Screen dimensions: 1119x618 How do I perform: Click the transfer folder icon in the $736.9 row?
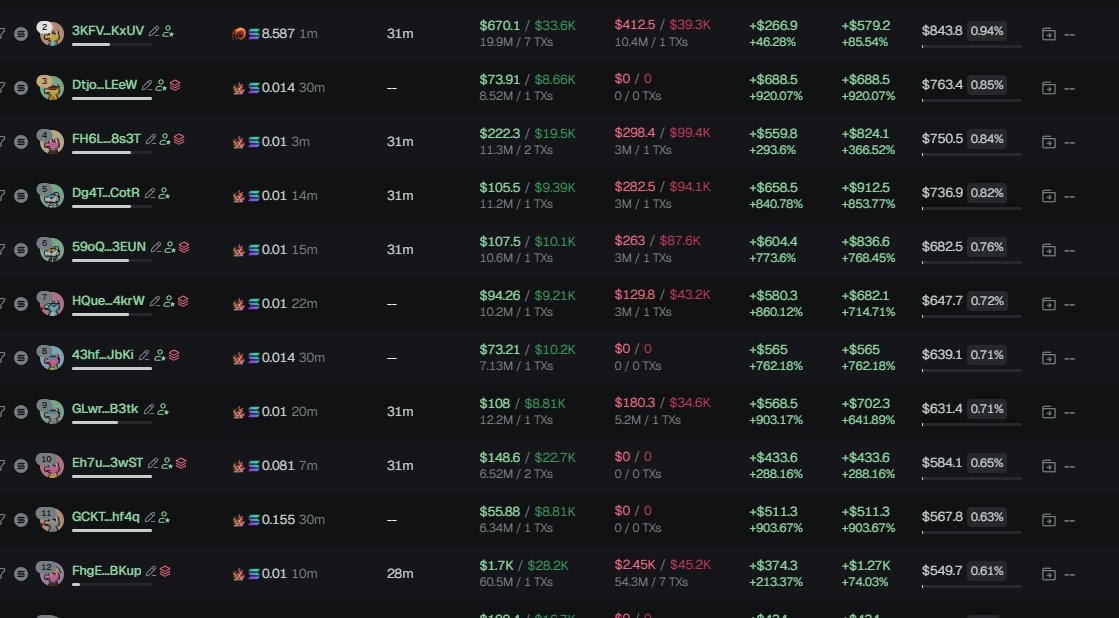tap(1048, 196)
